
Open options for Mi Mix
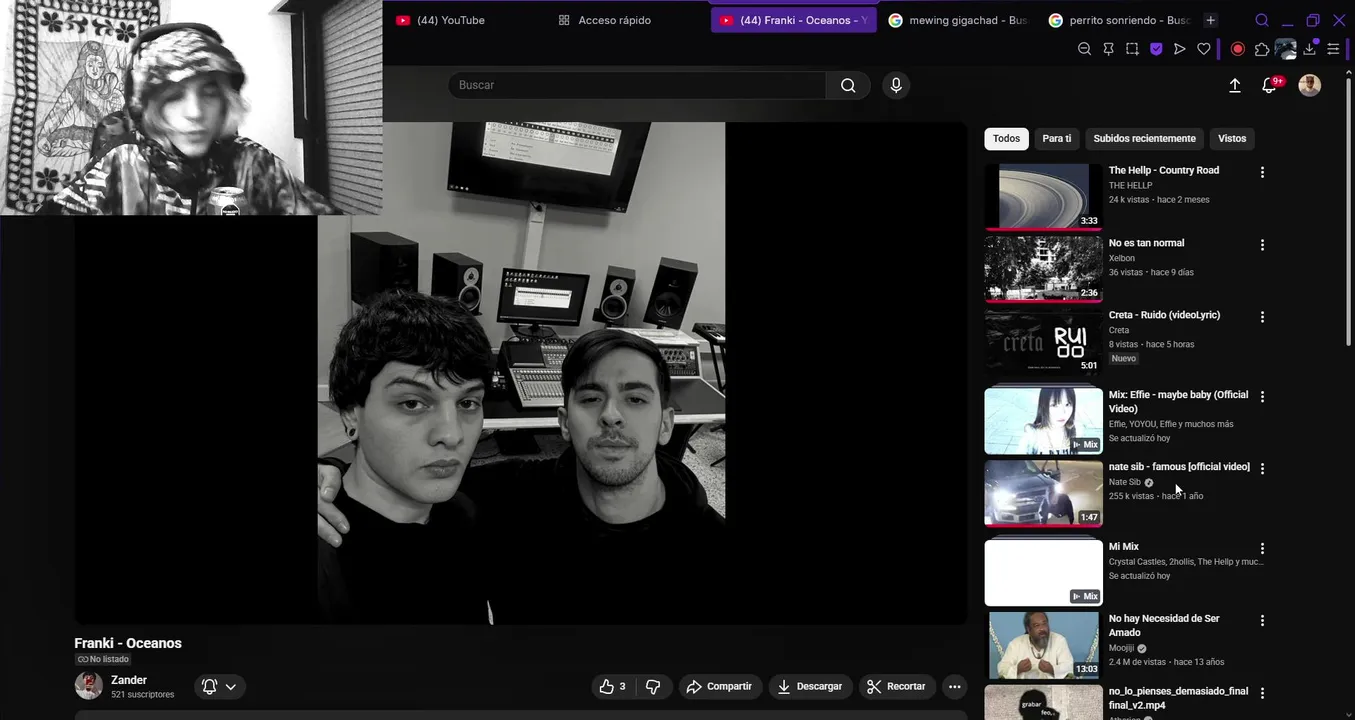[1262, 549]
